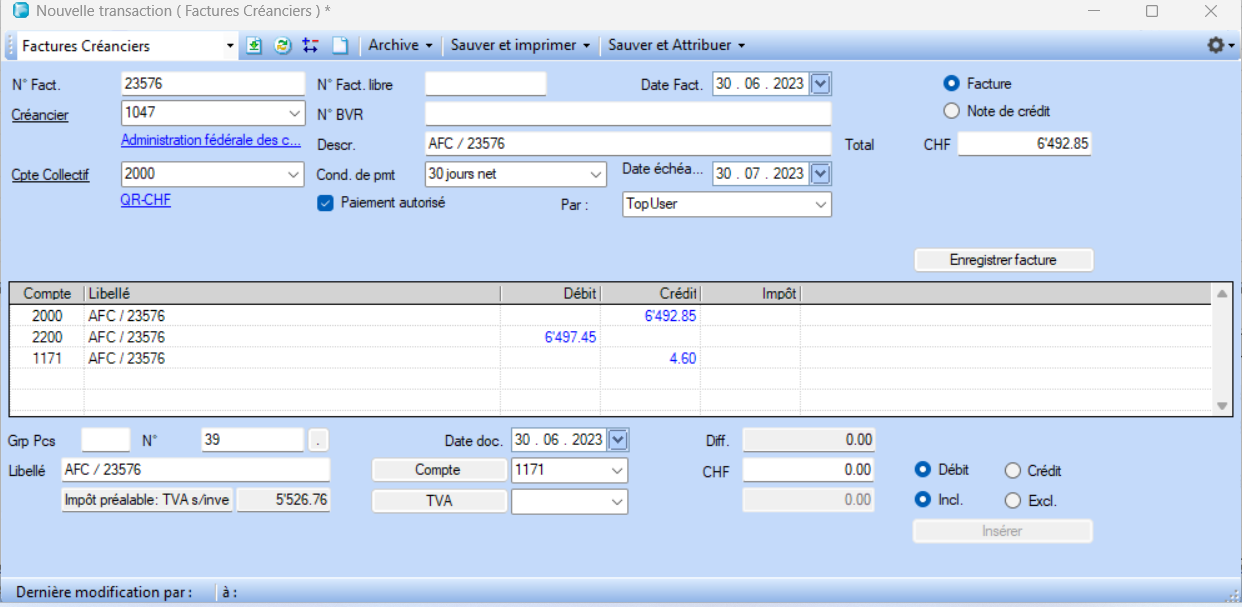Open the Date doc. calendar picker
The height and width of the screenshot is (607, 1242).
pyautogui.click(x=618, y=440)
